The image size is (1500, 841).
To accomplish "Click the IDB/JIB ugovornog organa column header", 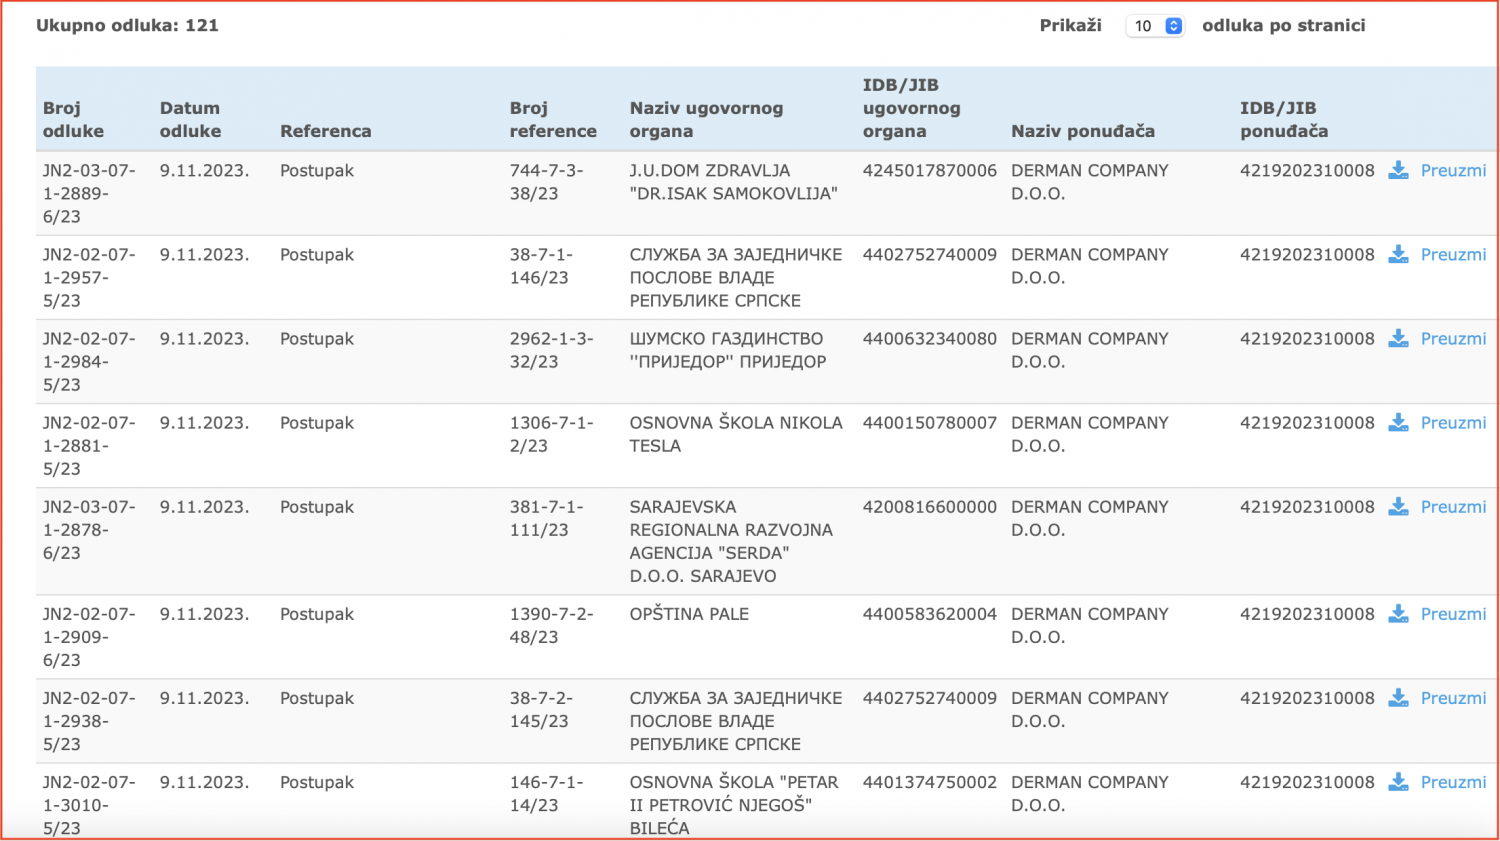I will click(x=911, y=108).
